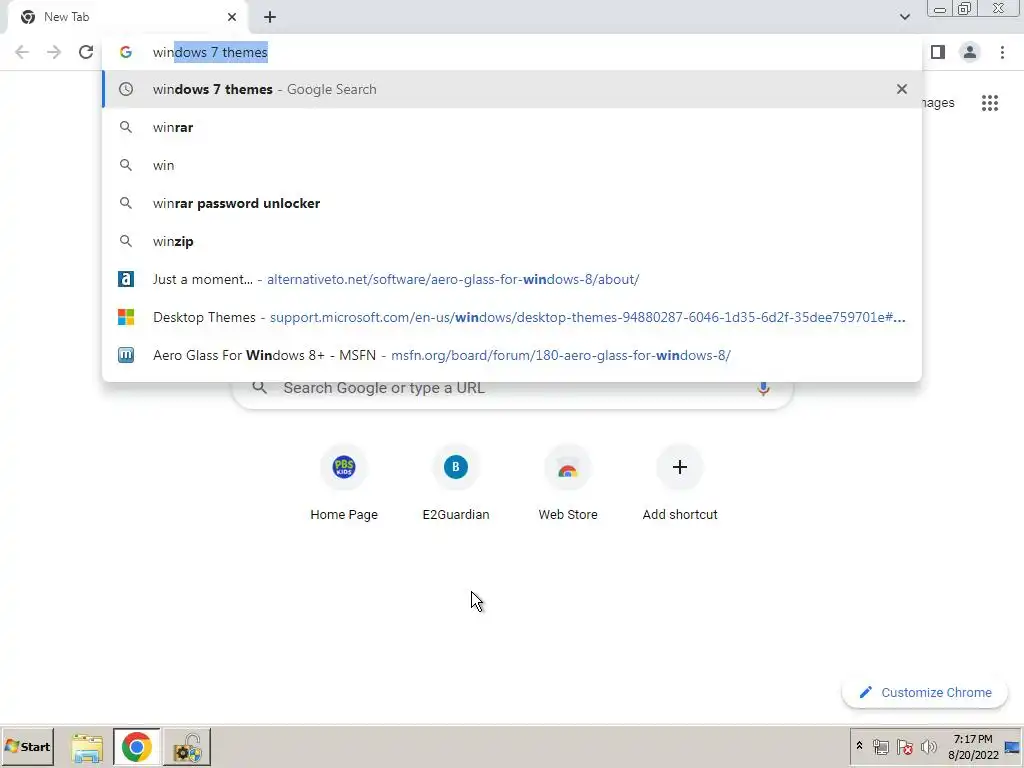Toggle the side panel icon
This screenshot has height=768, width=1024.
(938, 52)
